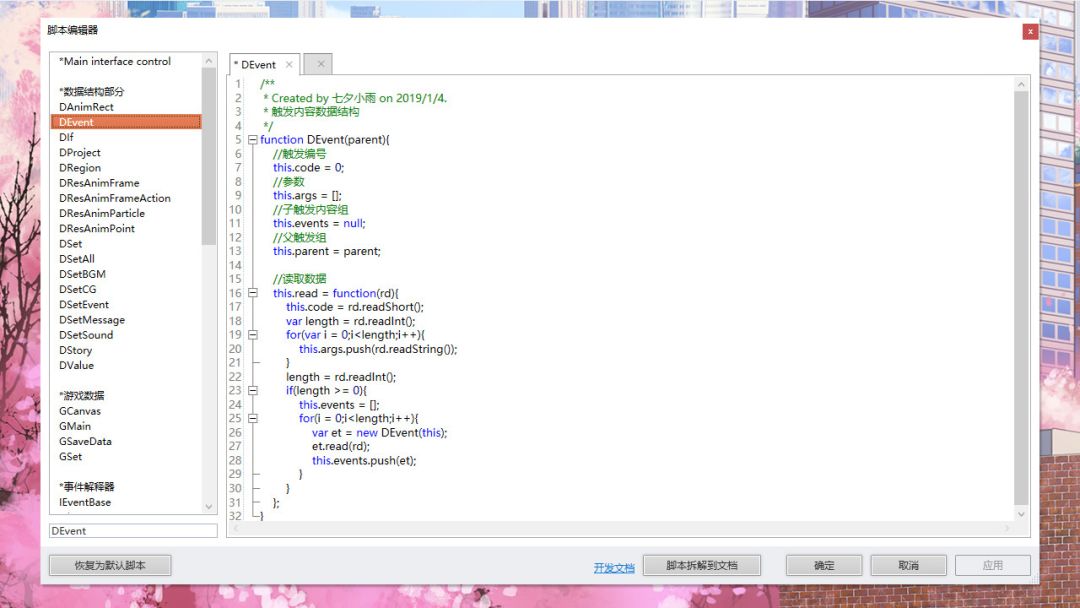Cancel the dialog with 取消

[907, 563]
